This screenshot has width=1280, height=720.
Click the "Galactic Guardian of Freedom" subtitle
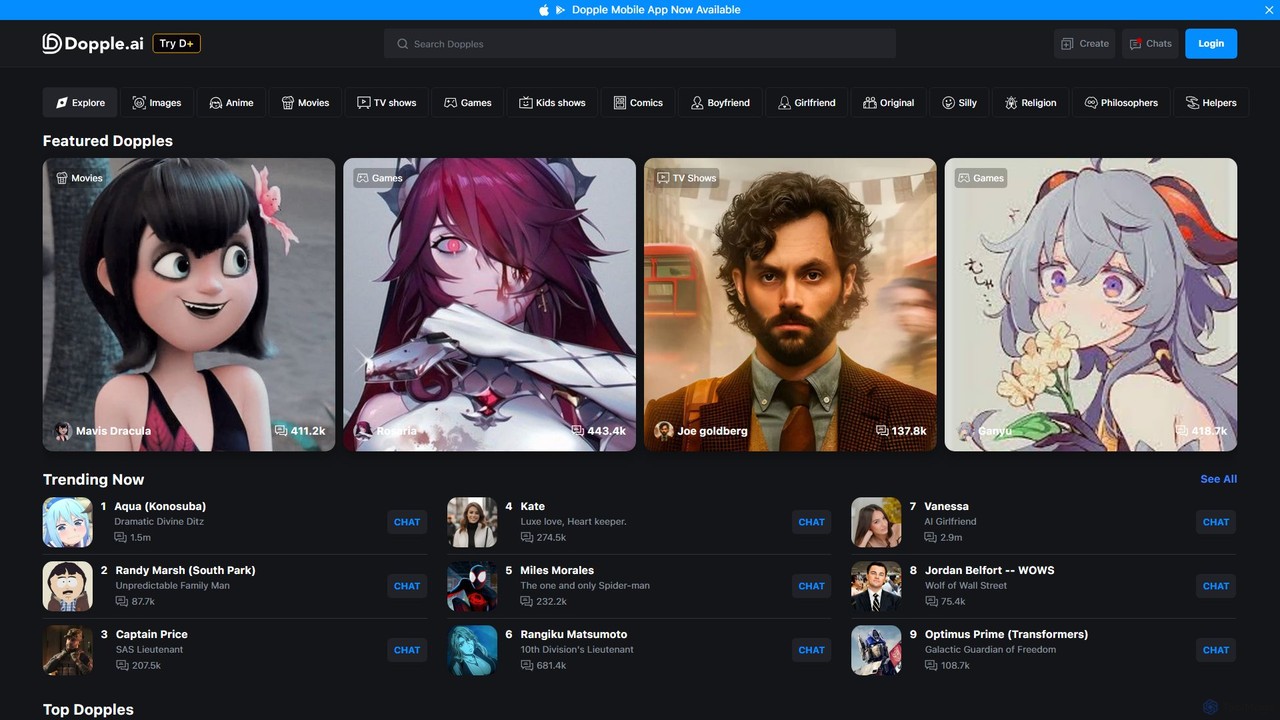(990, 650)
